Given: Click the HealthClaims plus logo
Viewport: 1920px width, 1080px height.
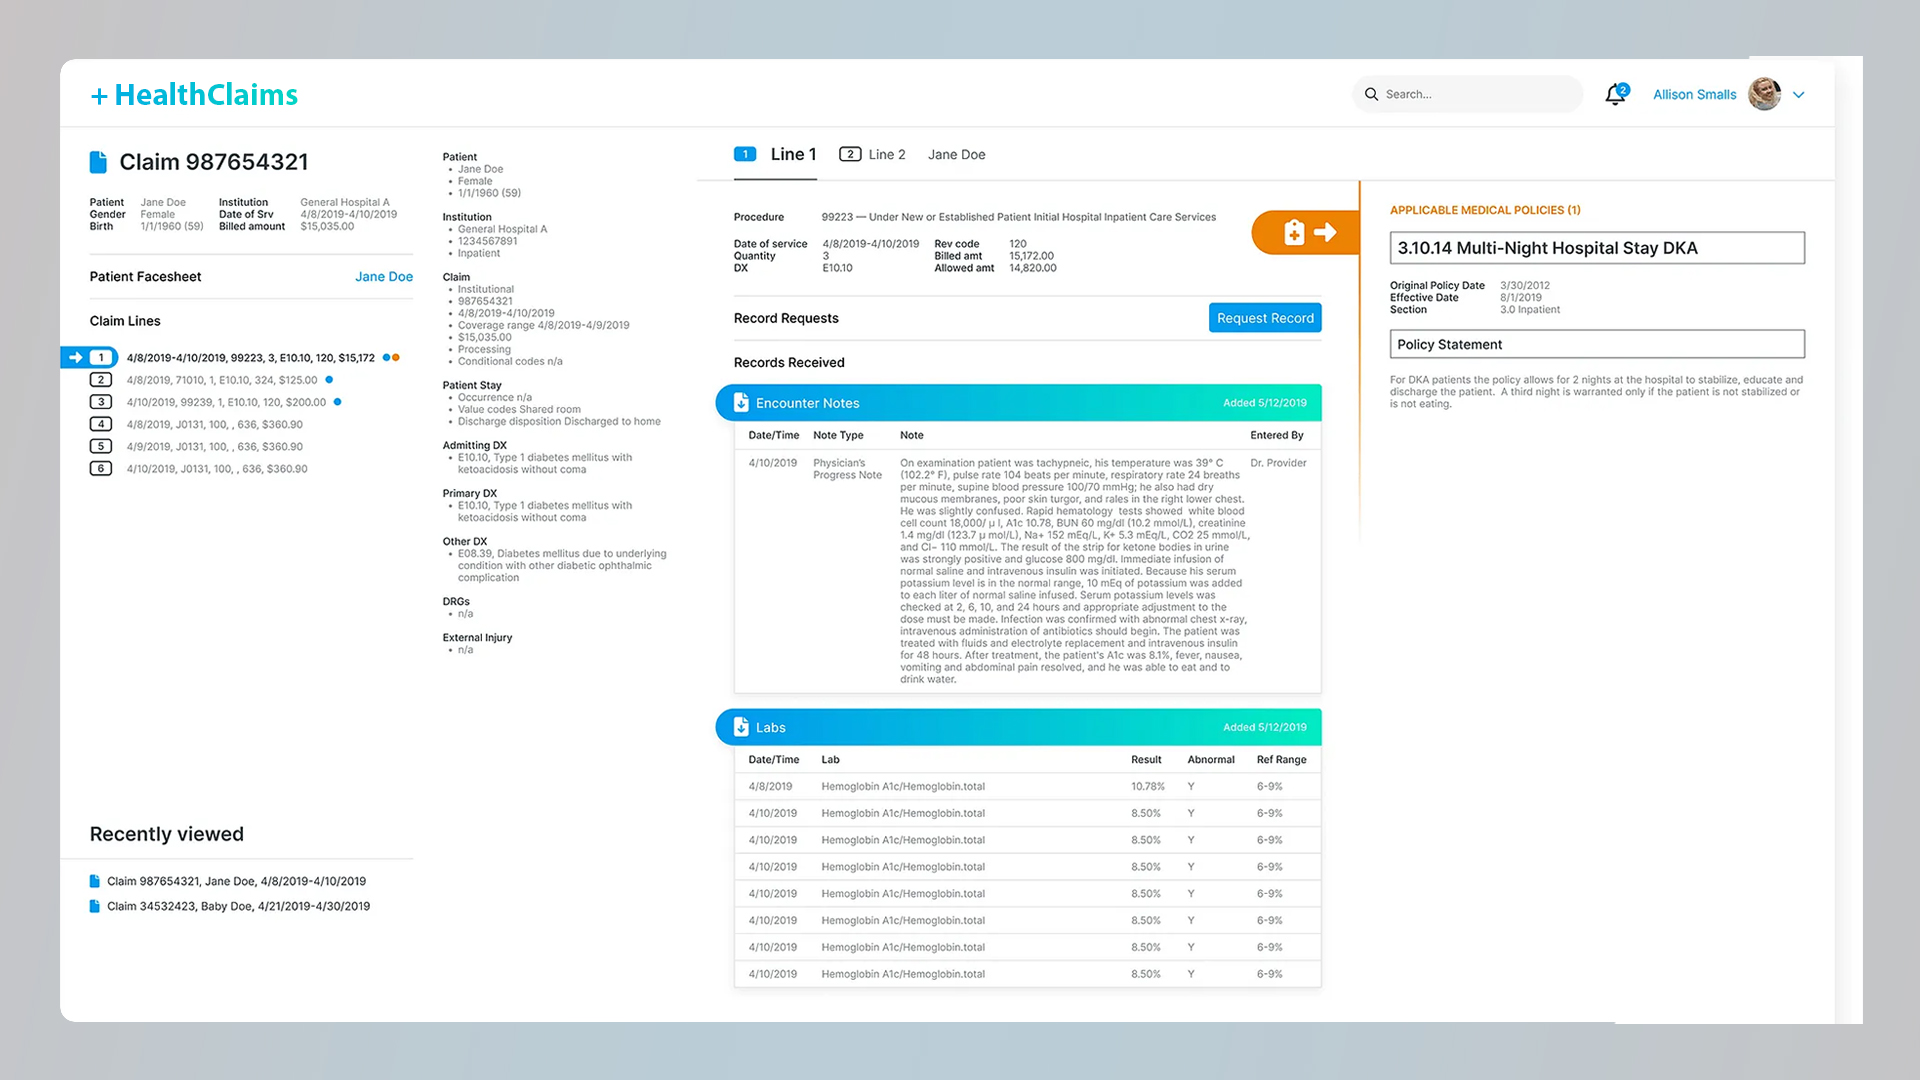Looking at the screenshot, I should pyautogui.click(x=194, y=95).
